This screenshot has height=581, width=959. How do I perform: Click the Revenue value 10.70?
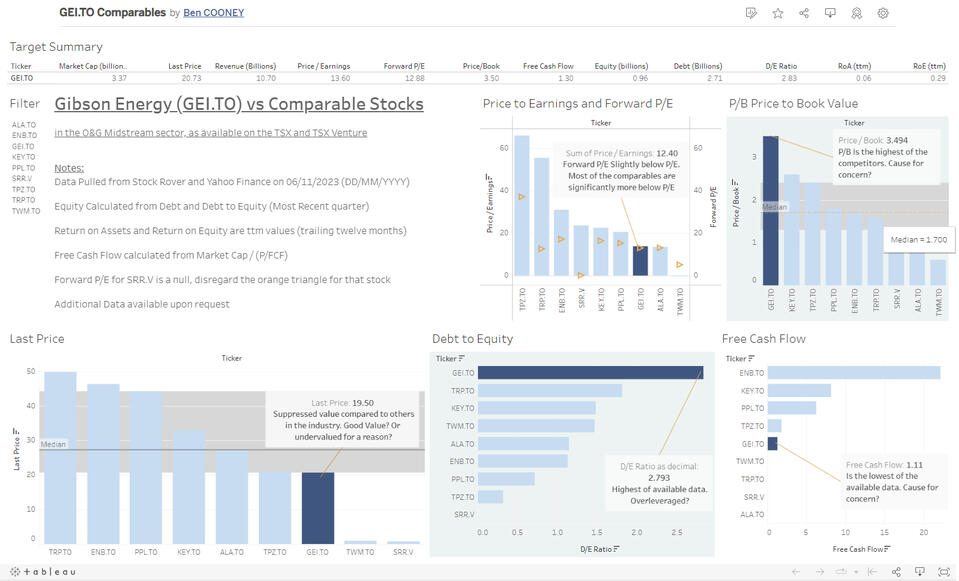(266, 78)
